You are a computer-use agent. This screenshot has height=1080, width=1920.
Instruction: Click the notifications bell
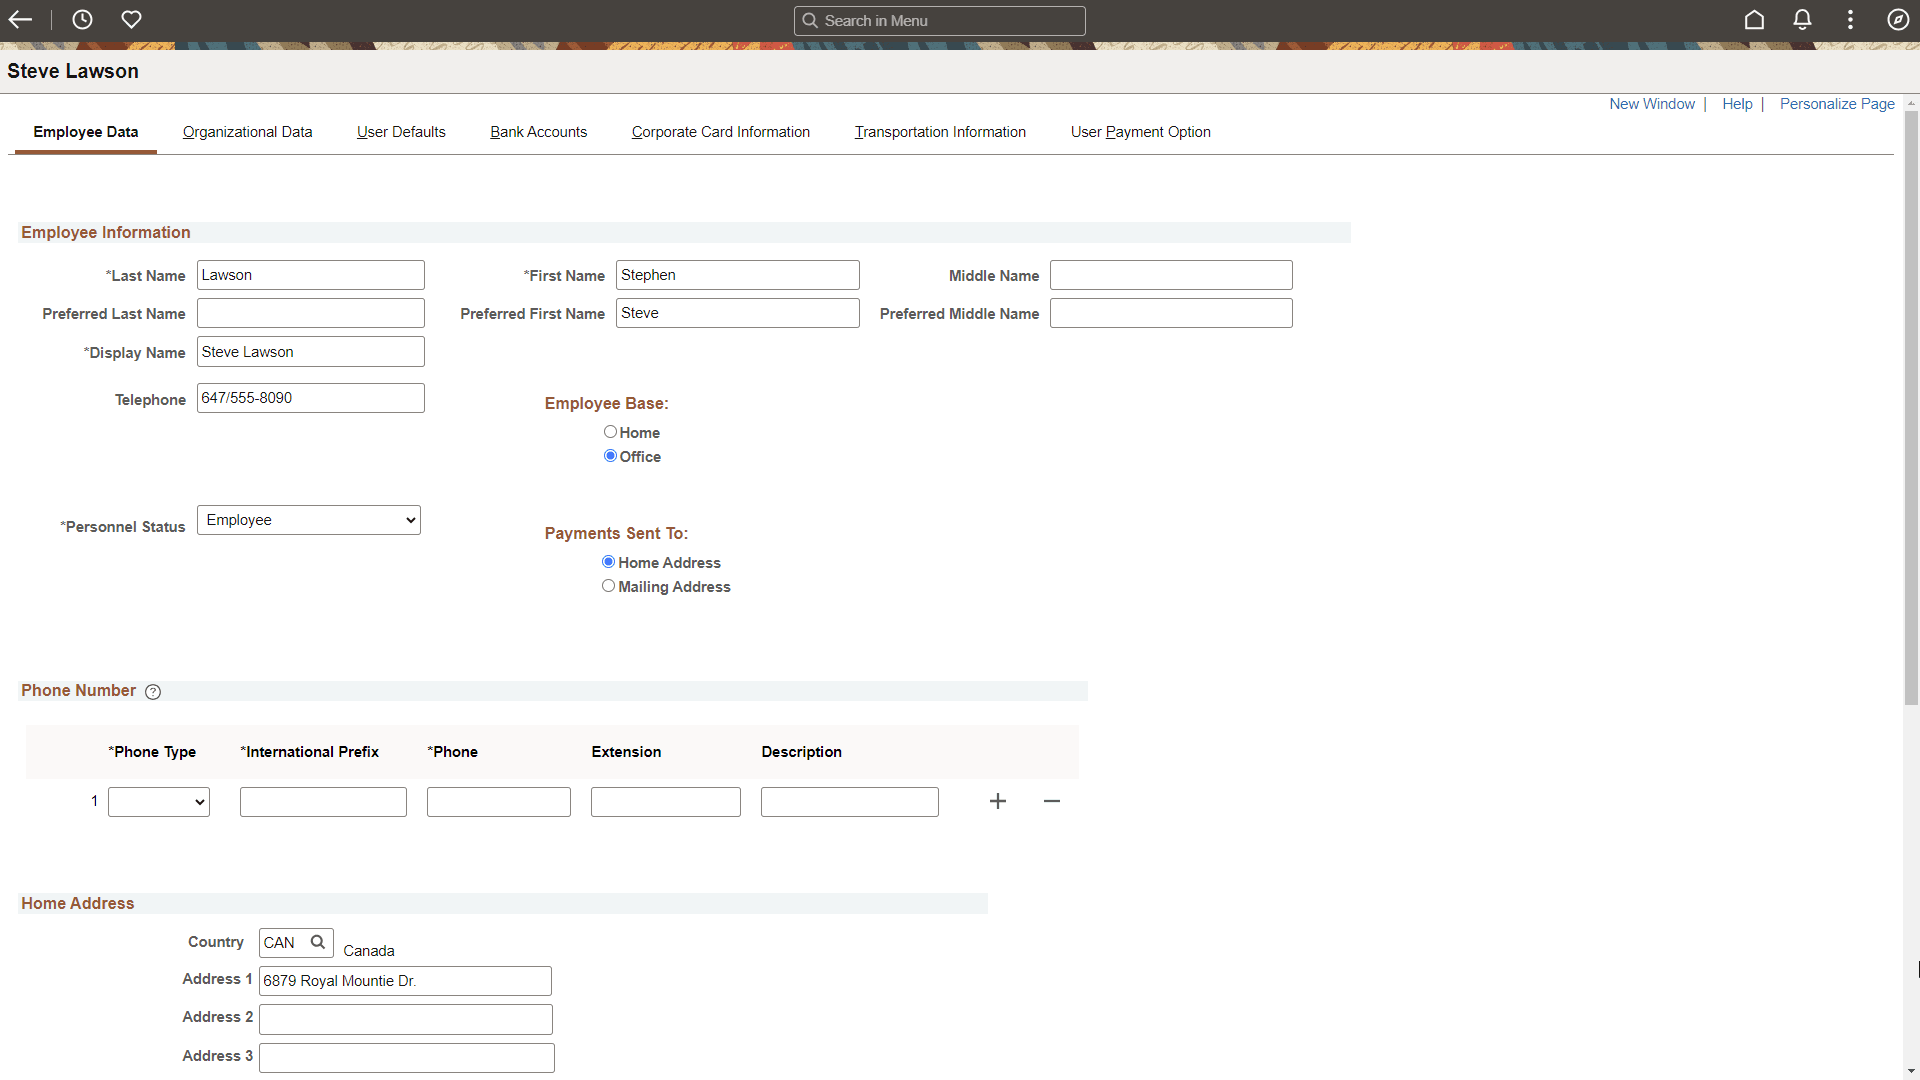coord(1802,20)
